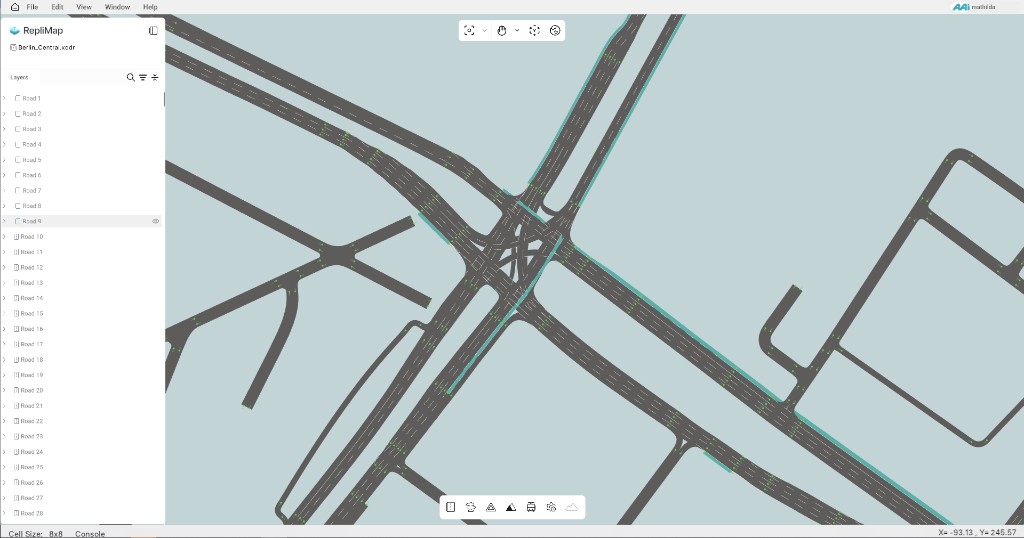Select the Road 8 layer row
This screenshot has width=1024, height=538.
click(82, 206)
